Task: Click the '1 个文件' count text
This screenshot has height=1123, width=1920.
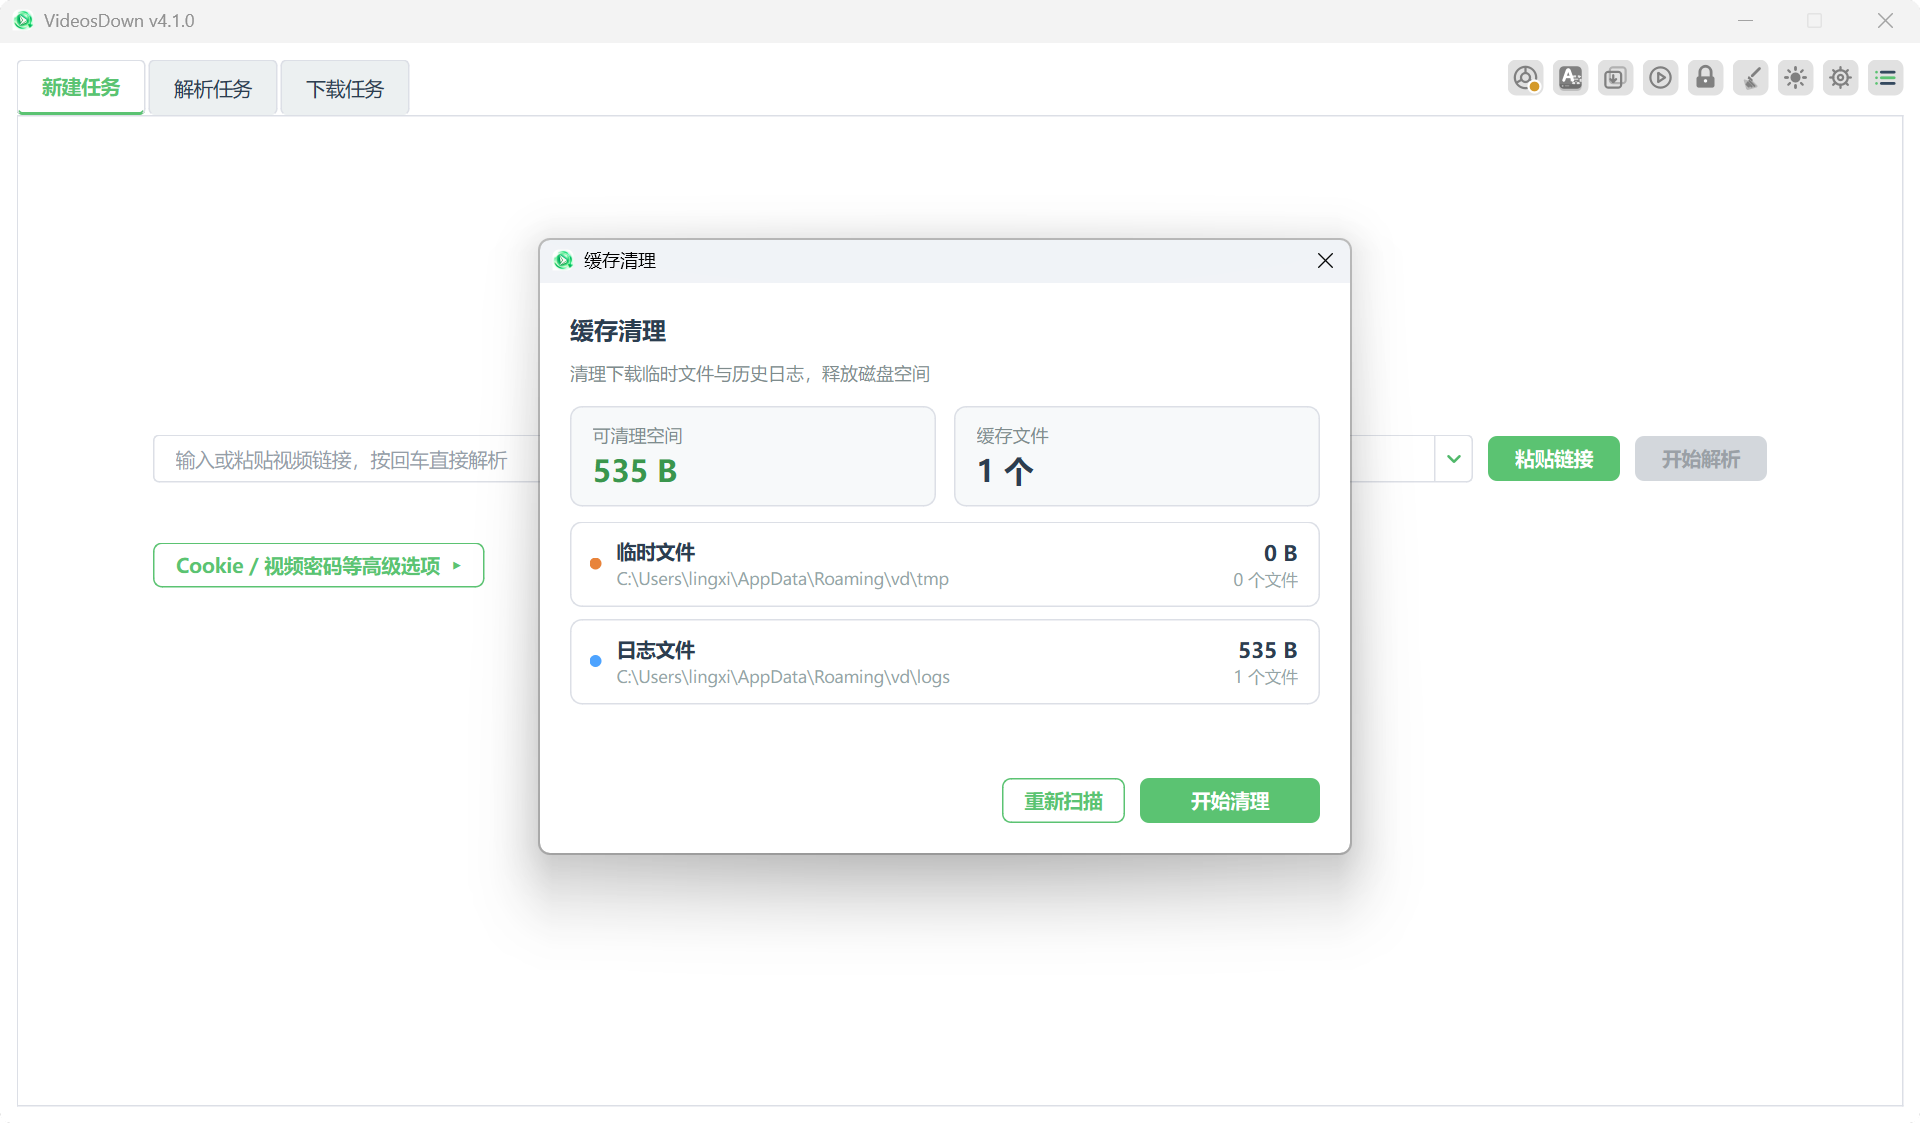Action: [1265, 677]
